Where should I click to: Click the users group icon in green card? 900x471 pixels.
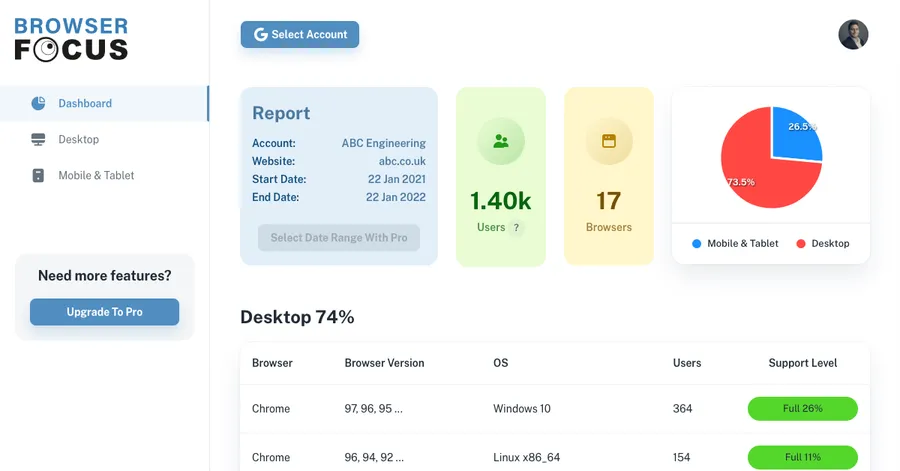coord(501,141)
